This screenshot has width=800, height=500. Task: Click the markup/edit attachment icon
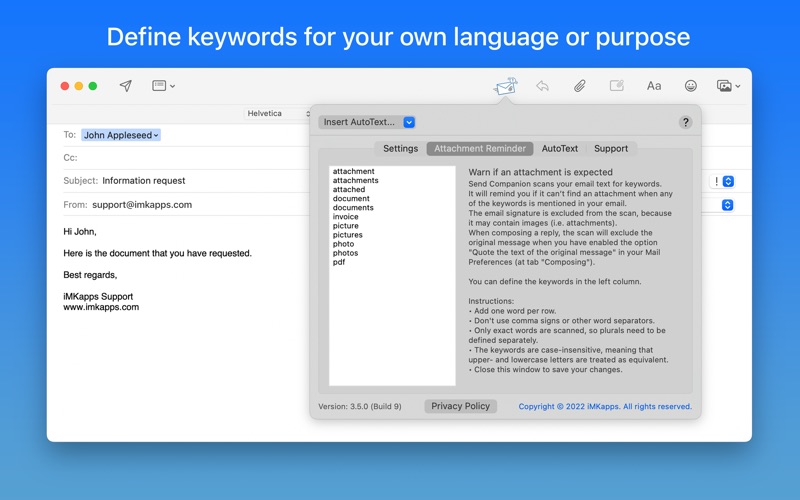(617, 86)
